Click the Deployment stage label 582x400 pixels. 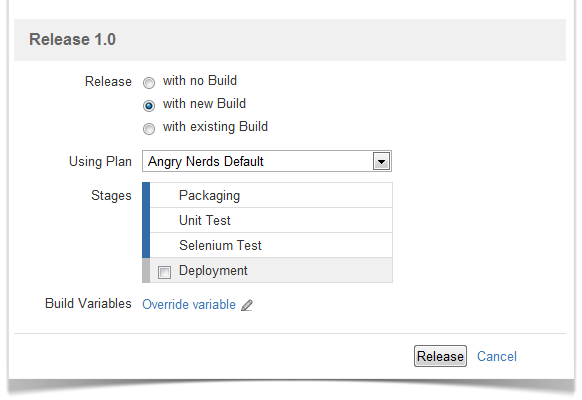click(x=213, y=271)
